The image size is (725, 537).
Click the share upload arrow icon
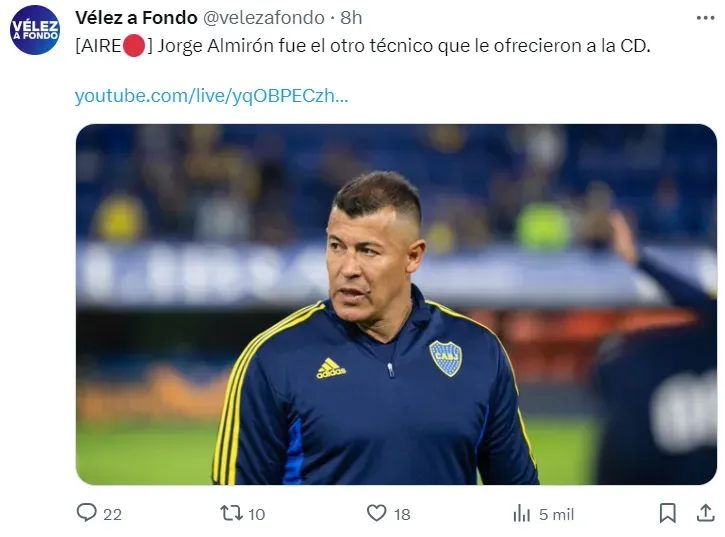click(706, 513)
